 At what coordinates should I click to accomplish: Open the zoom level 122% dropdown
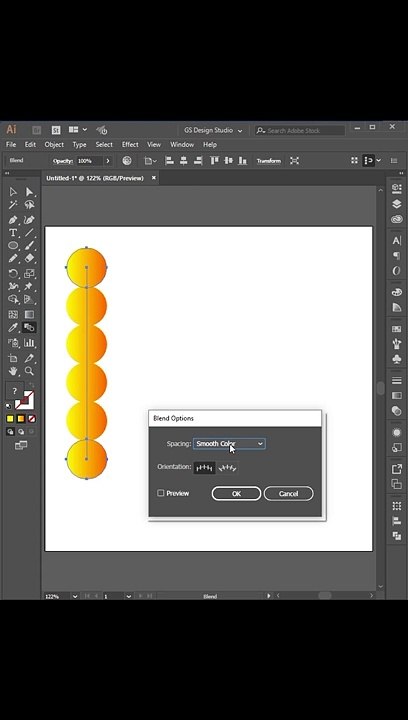coord(75,596)
